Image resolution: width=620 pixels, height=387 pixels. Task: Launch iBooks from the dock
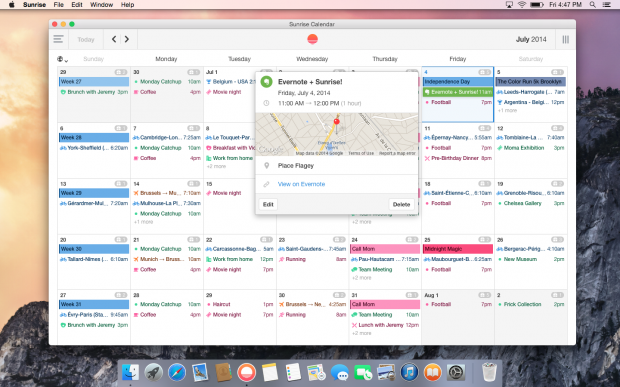coord(433,373)
